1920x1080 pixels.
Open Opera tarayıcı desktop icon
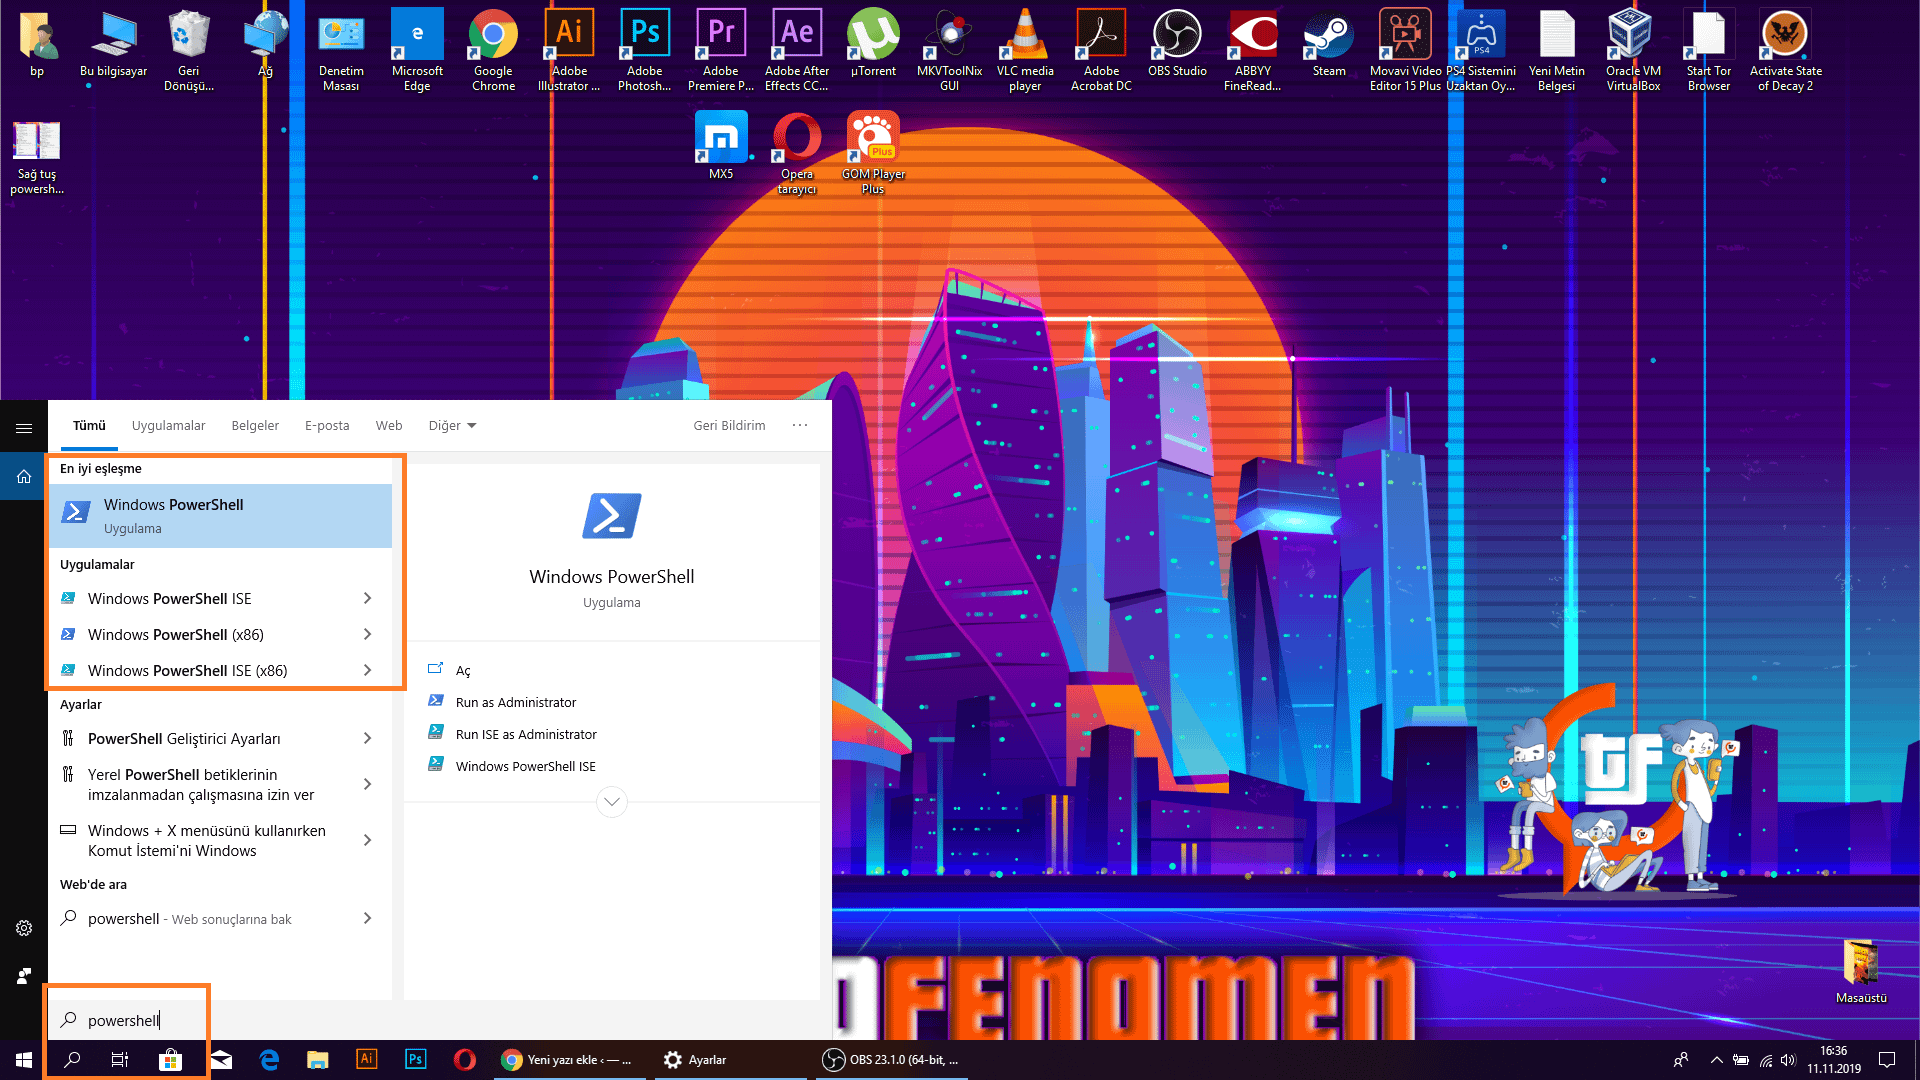click(x=797, y=153)
